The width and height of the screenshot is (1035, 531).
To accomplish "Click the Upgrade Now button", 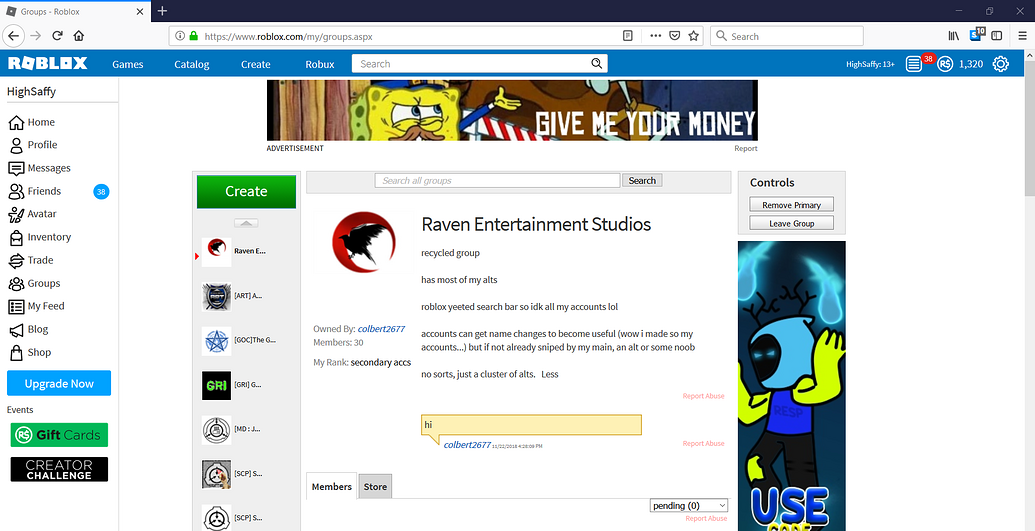I will coord(59,383).
